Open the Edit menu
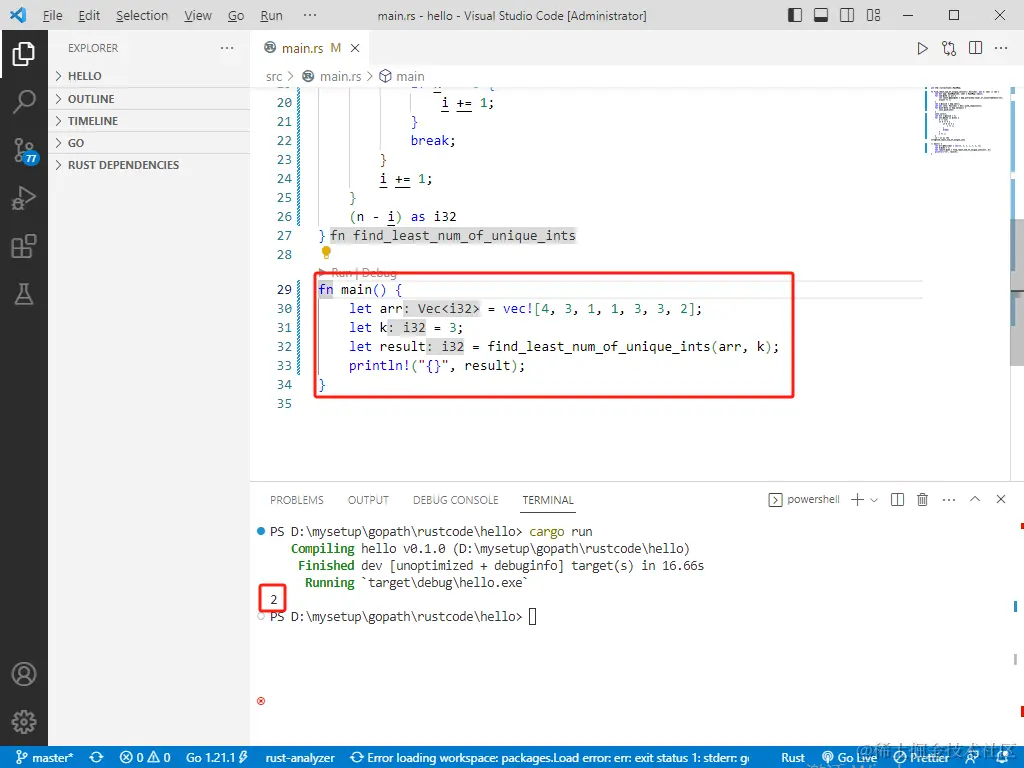The width and height of the screenshot is (1024, 768). click(x=89, y=15)
